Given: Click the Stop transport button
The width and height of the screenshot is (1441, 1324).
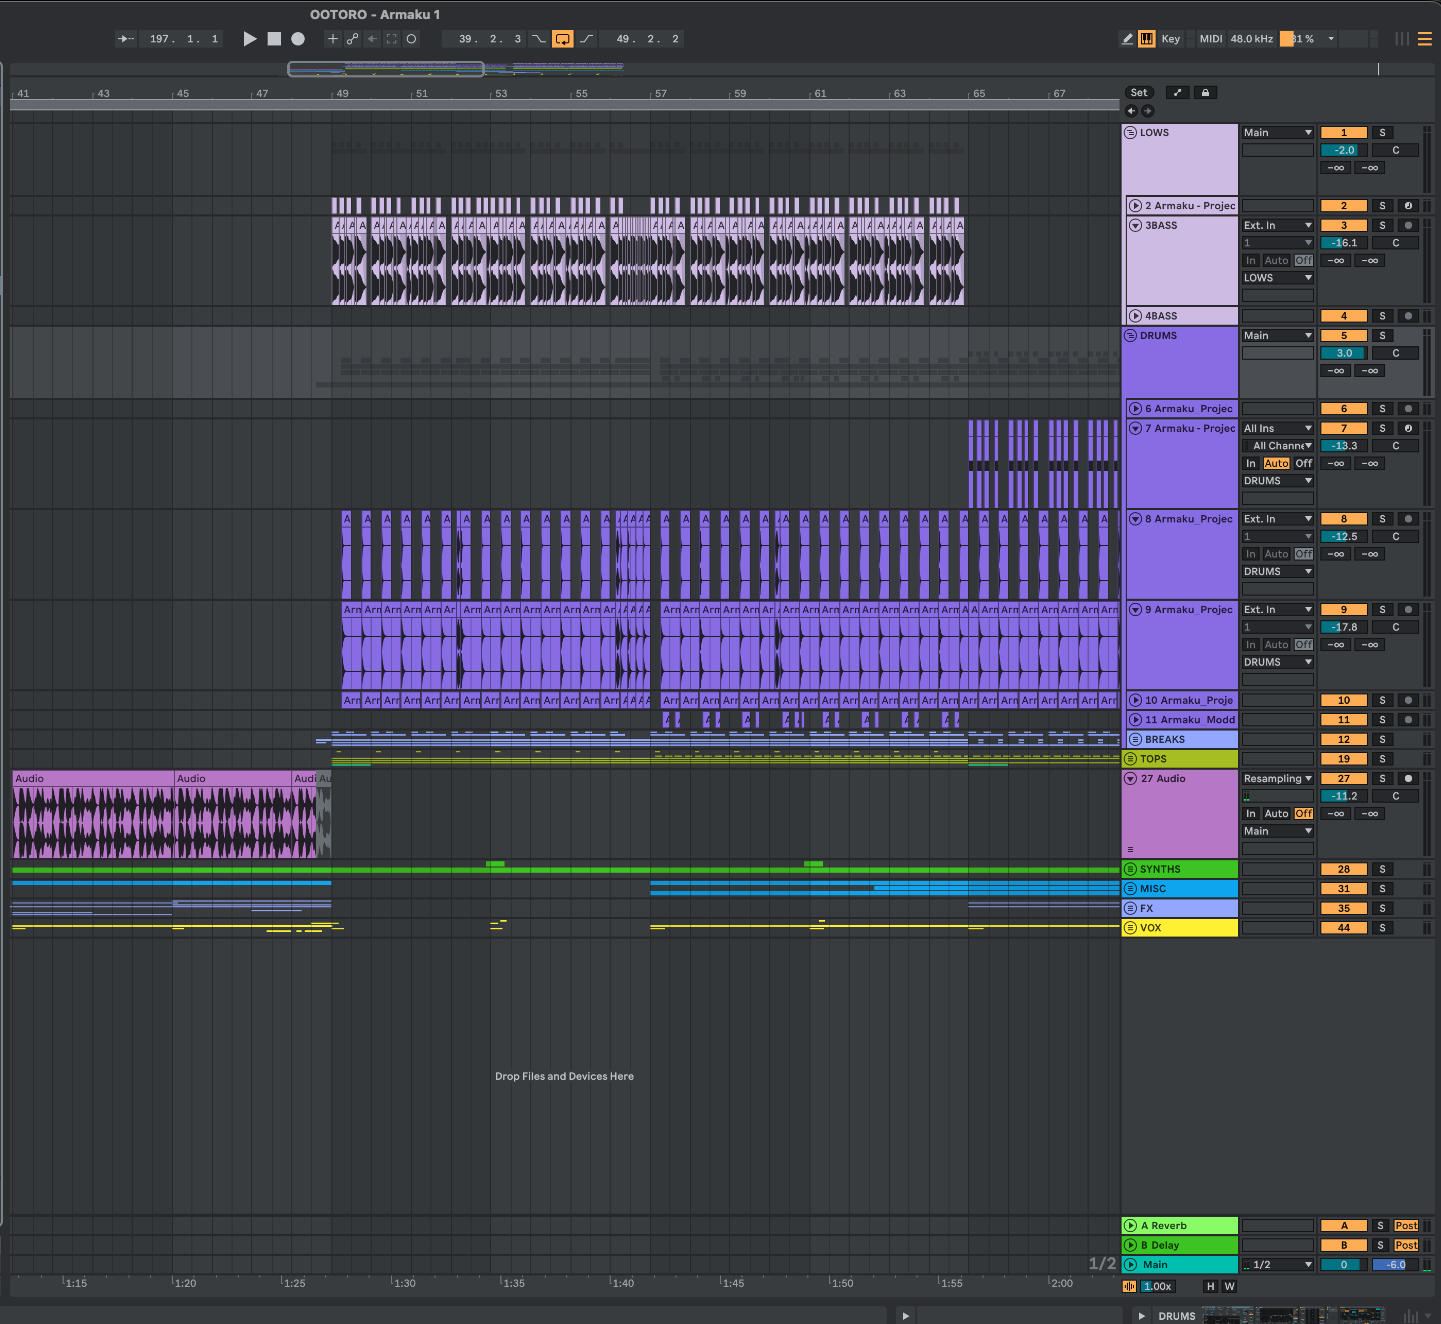Looking at the screenshot, I should point(274,39).
